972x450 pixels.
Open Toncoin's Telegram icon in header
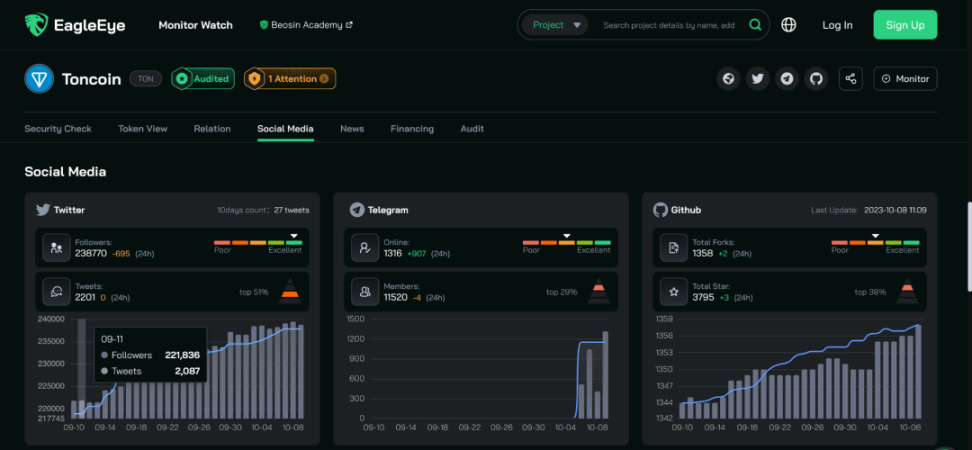pyautogui.click(x=787, y=79)
